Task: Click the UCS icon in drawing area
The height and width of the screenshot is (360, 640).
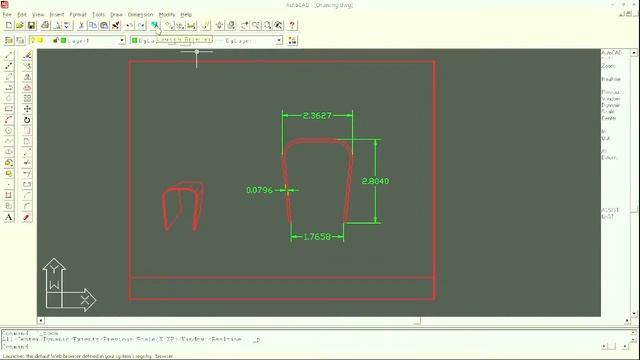Action: pos(69,285)
